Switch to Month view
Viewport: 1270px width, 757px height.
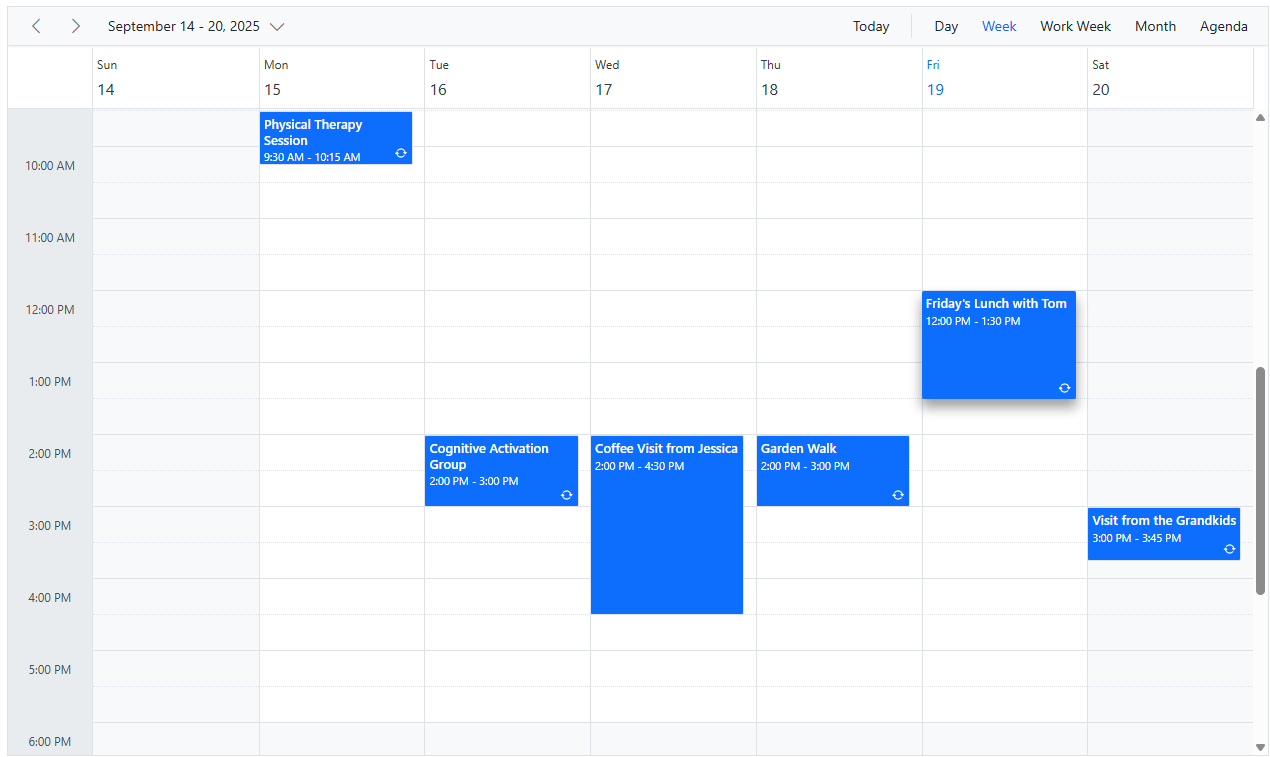[1155, 26]
